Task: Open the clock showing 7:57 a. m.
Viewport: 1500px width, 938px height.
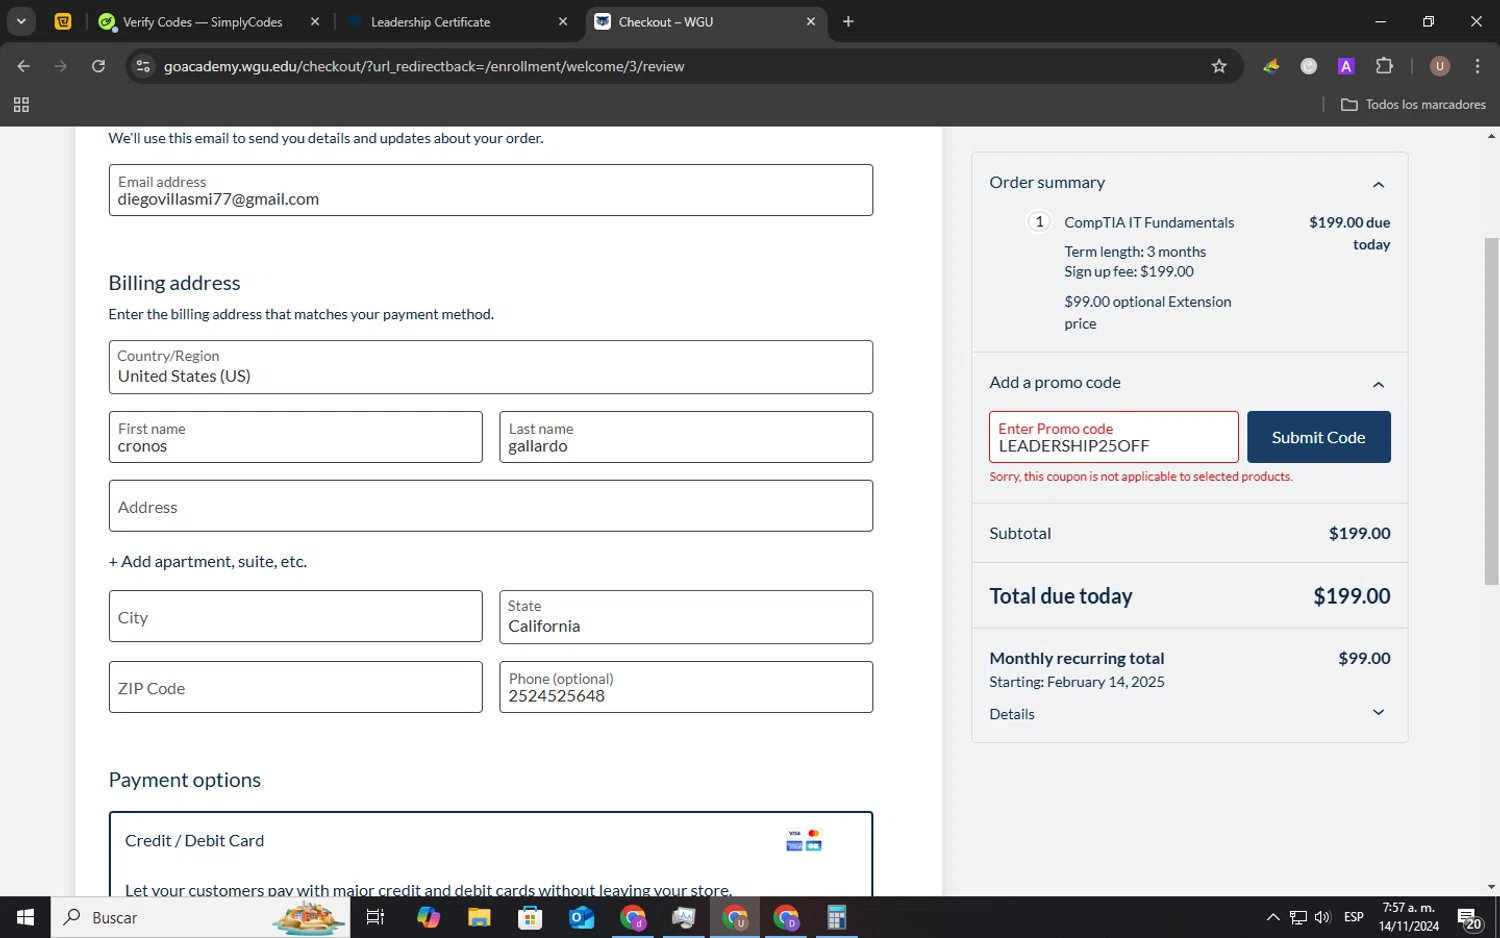Action: pos(1408,917)
